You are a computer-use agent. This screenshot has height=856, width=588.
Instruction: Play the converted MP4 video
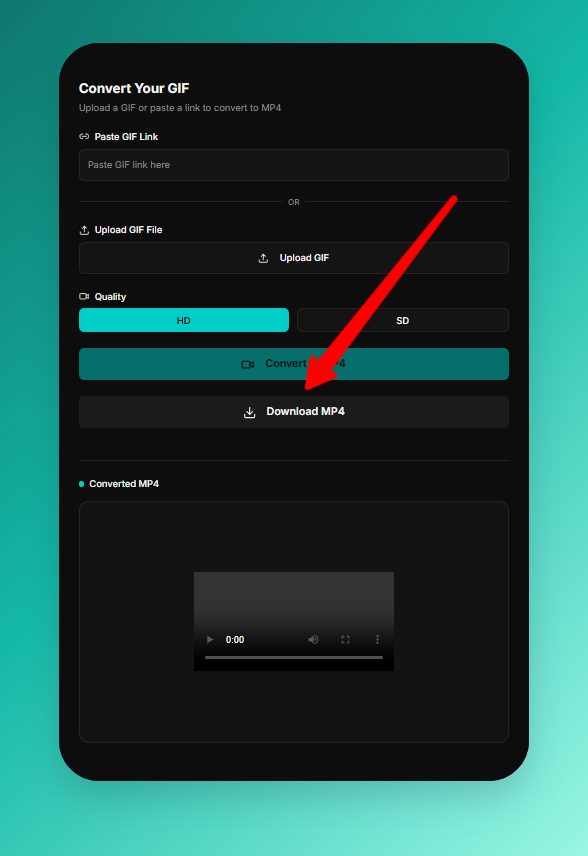tap(210, 639)
